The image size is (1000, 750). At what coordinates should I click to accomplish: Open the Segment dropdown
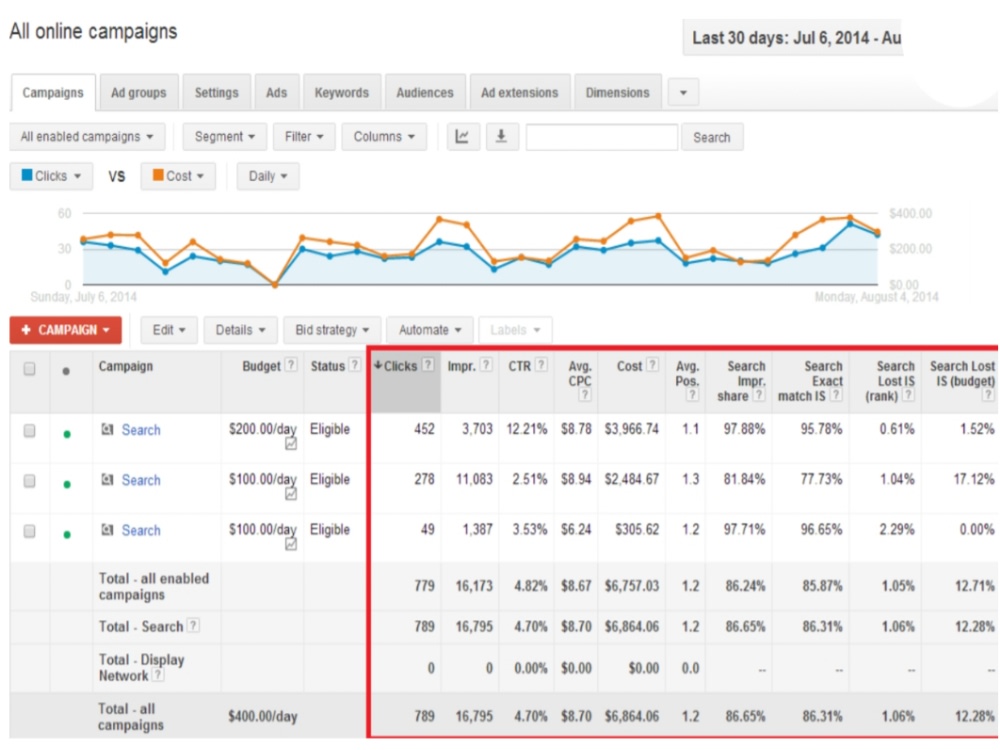[x=224, y=136]
